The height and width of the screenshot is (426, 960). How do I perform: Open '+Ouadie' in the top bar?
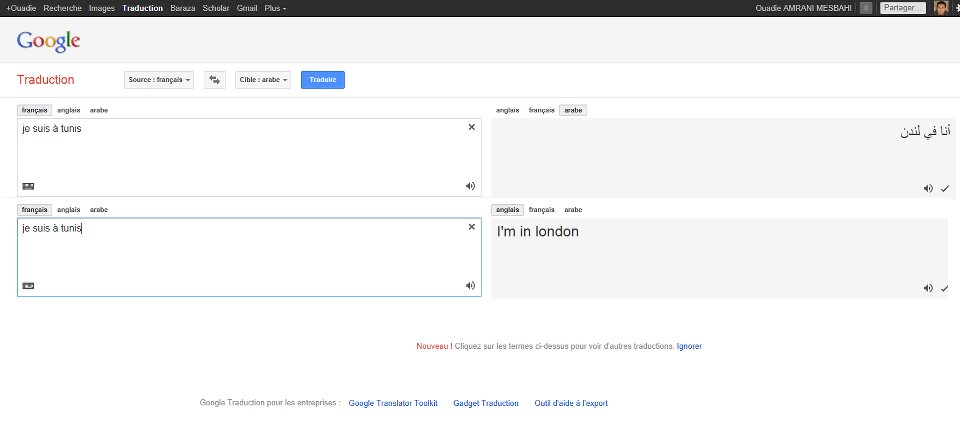click(x=21, y=8)
